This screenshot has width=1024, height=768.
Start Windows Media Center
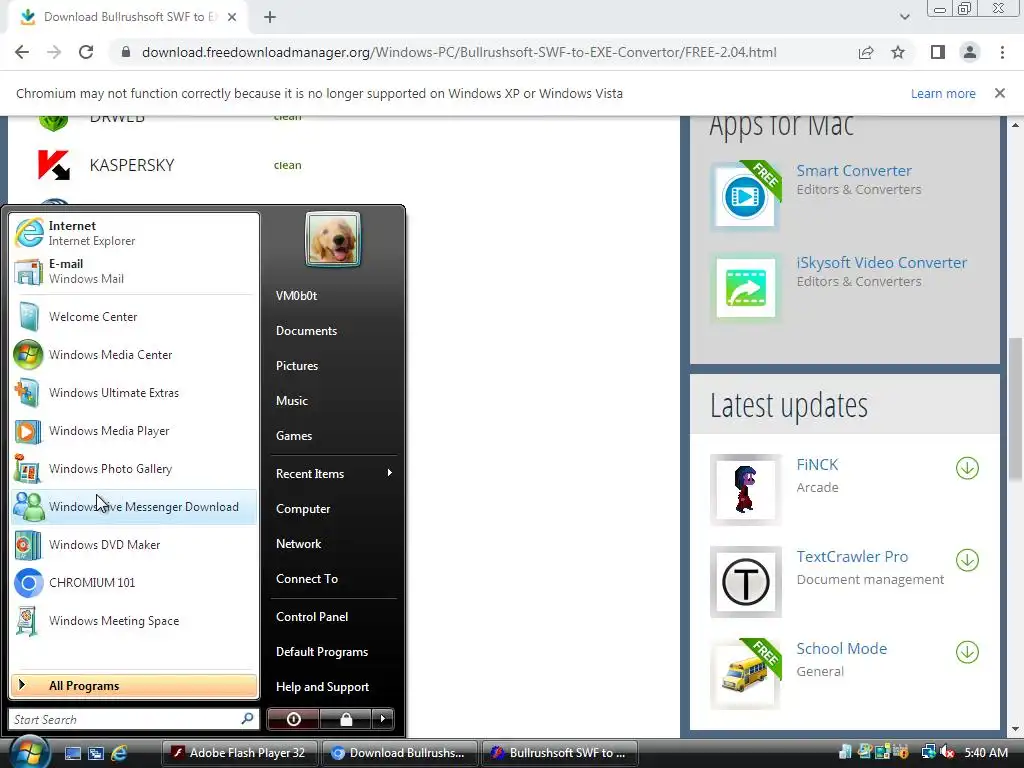(134, 355)
